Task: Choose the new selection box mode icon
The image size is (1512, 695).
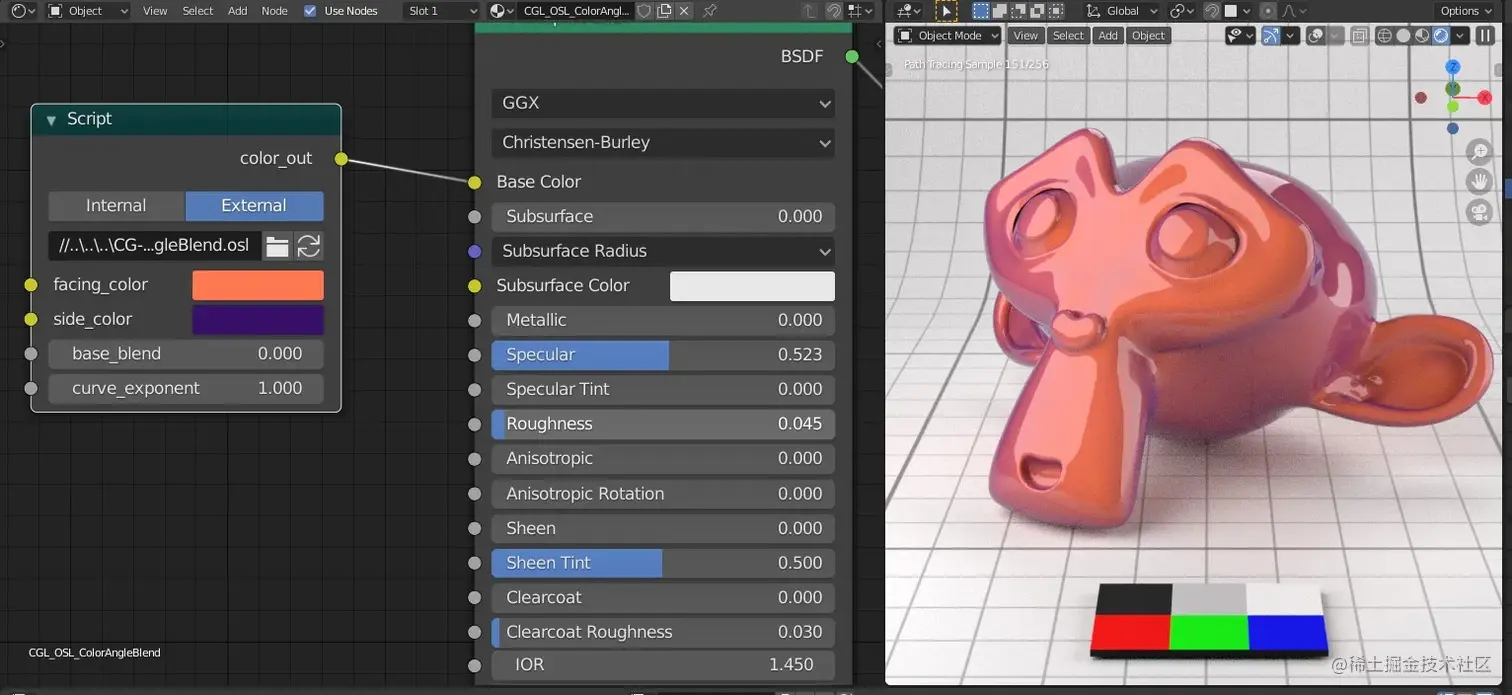Action: tap(980, 11)
